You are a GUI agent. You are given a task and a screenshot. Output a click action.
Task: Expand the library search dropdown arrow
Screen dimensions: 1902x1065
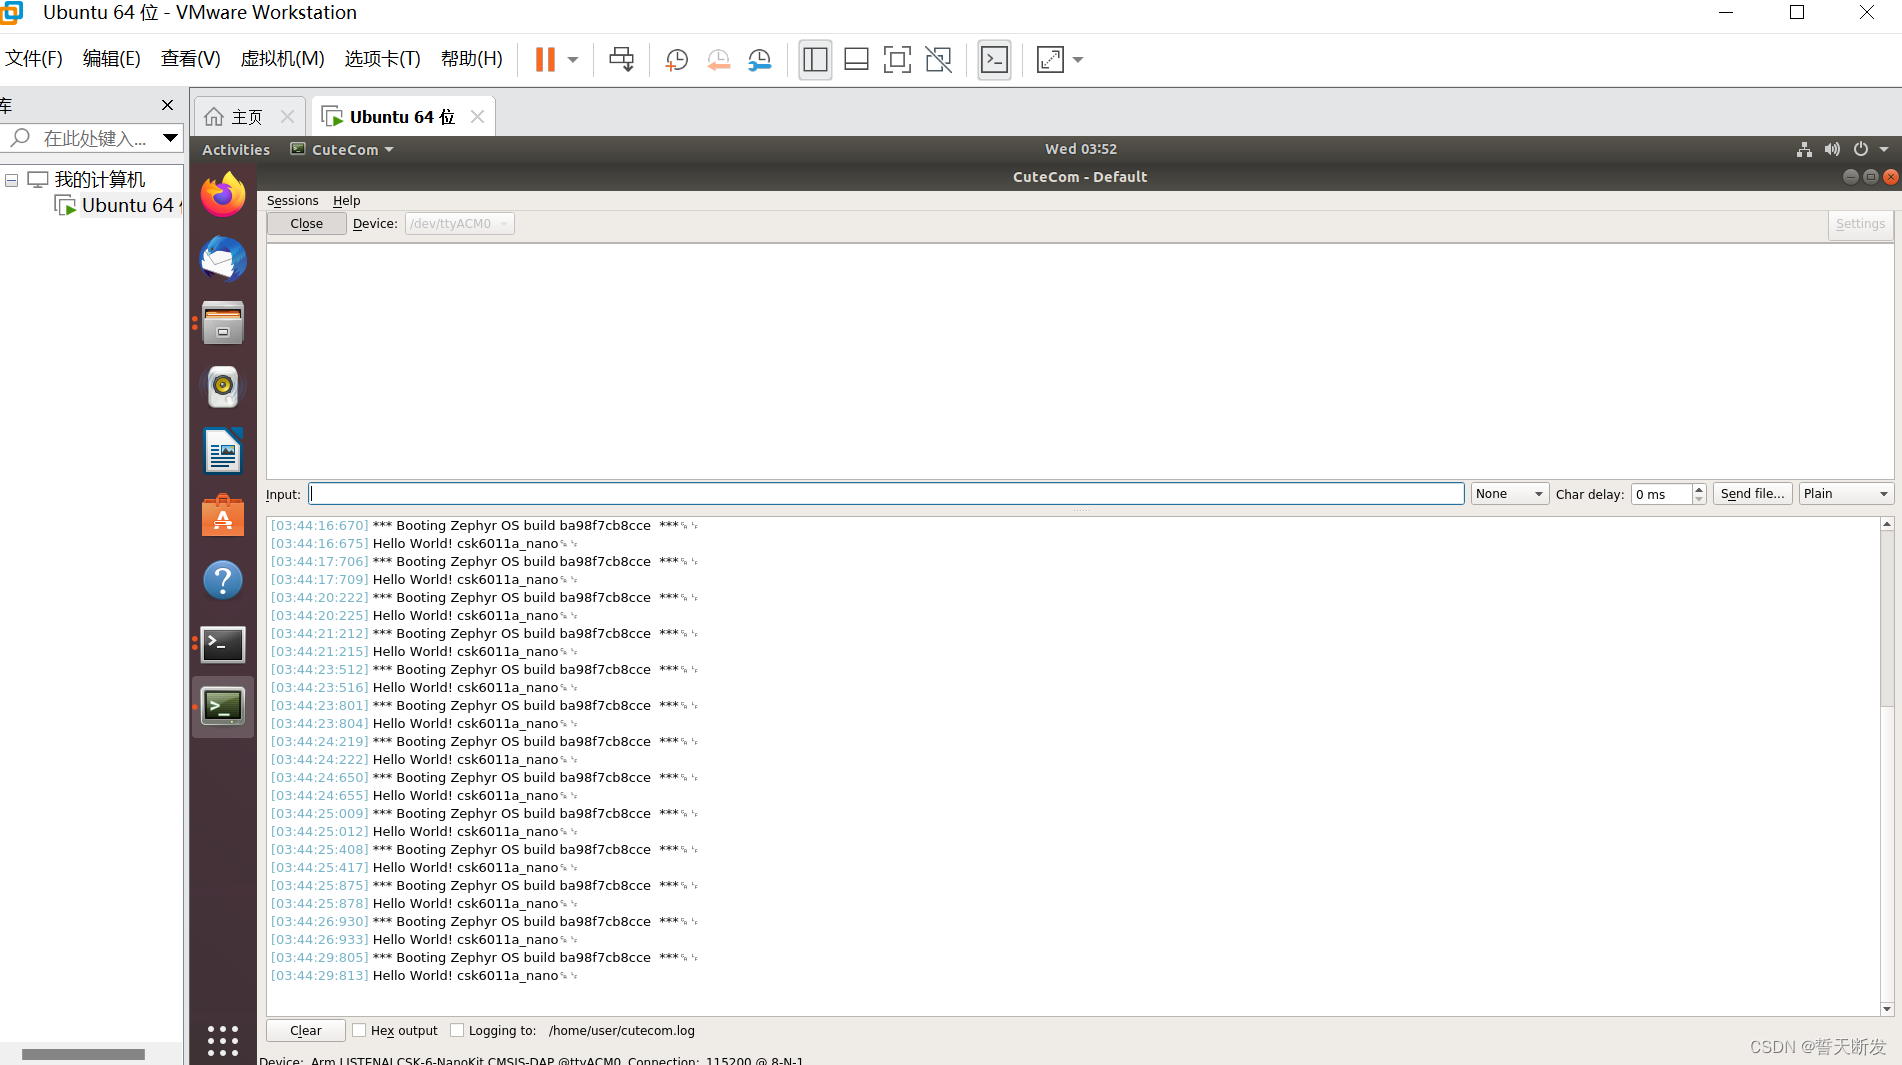point(170,138)
